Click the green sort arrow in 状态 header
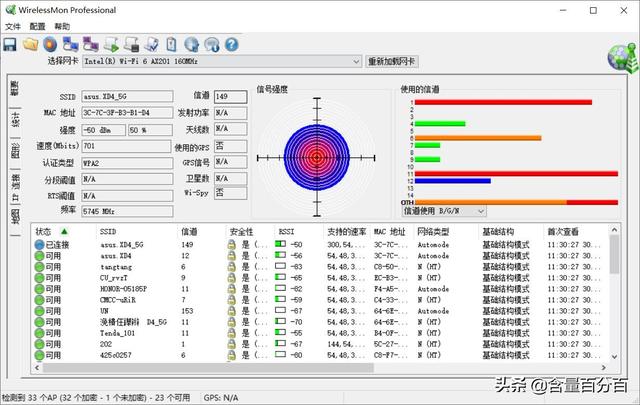Image resolution: width=640 pixels, height=405 pixels. [x=64, y=231]
